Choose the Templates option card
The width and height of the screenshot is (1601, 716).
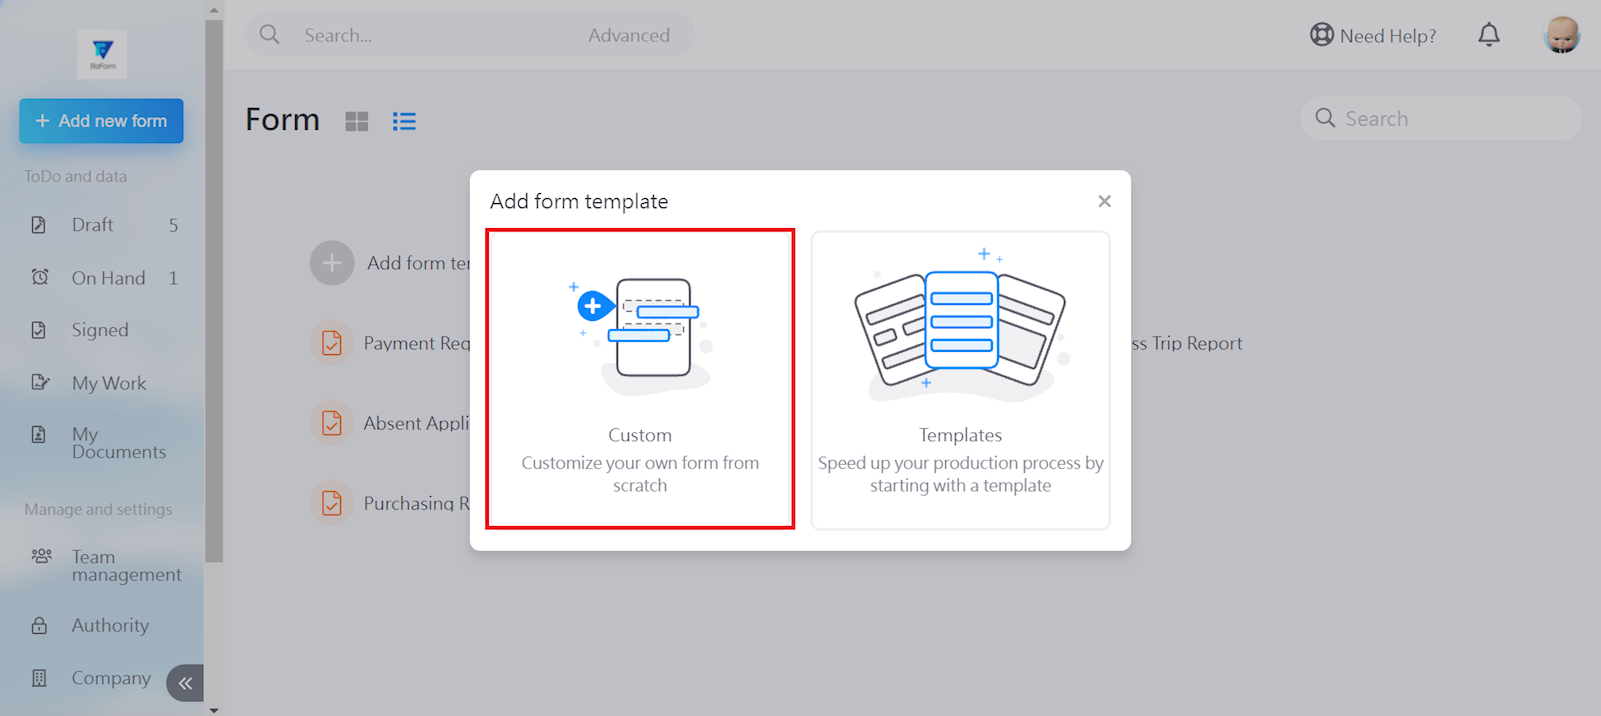(x=960, y=380)
